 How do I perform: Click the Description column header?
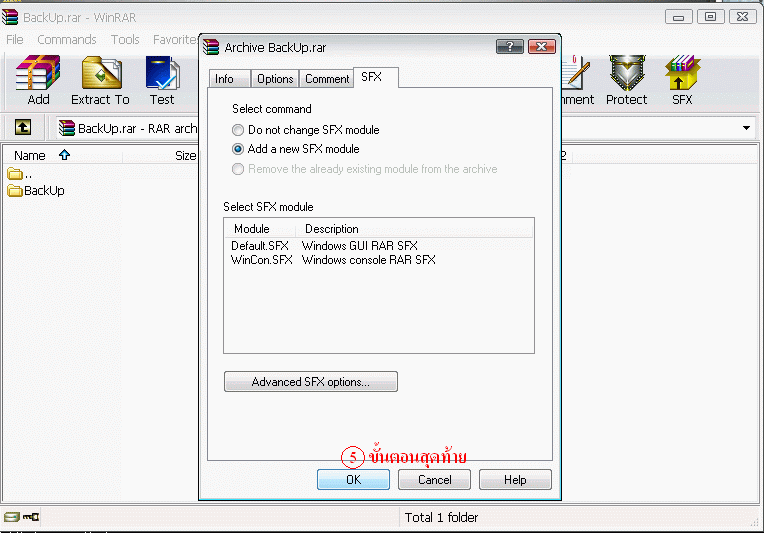tap(414, 228)
